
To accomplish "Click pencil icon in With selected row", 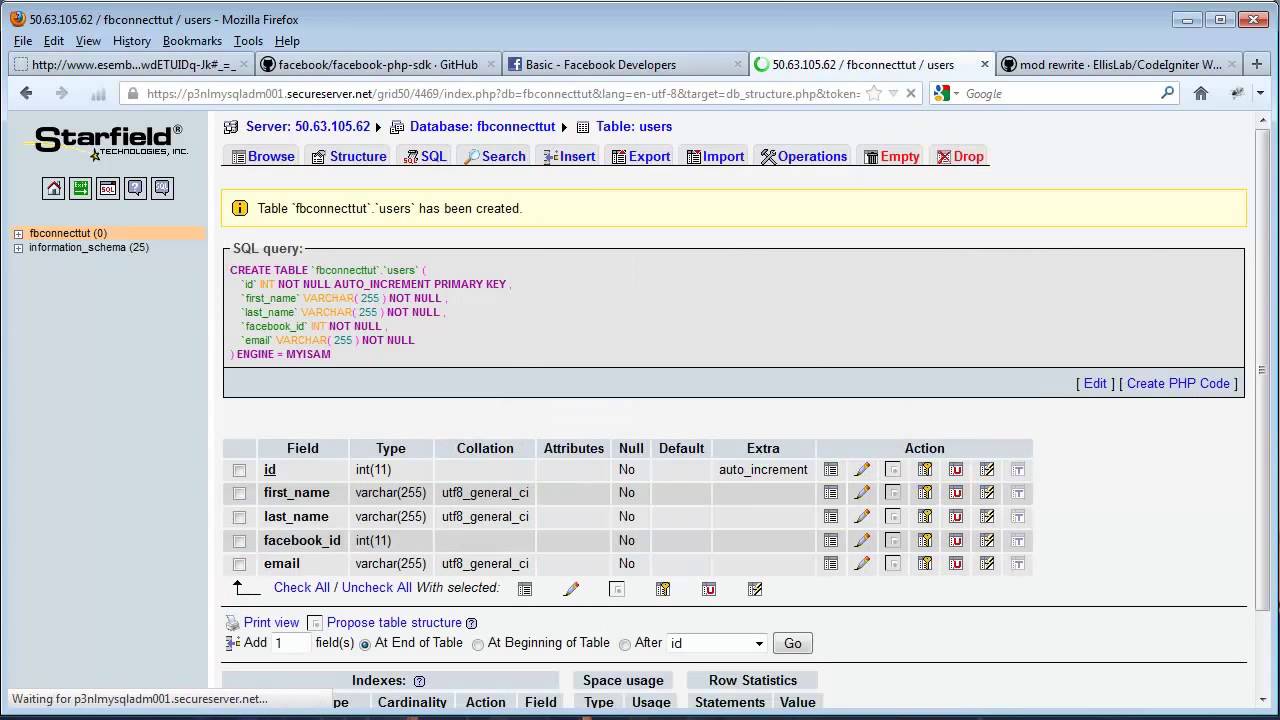I will pos(571,589).
